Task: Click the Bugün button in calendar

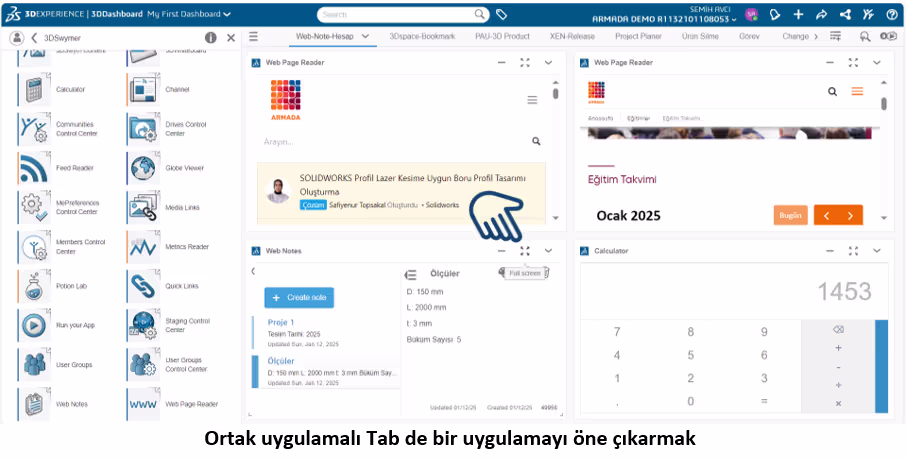Action: 790,215
